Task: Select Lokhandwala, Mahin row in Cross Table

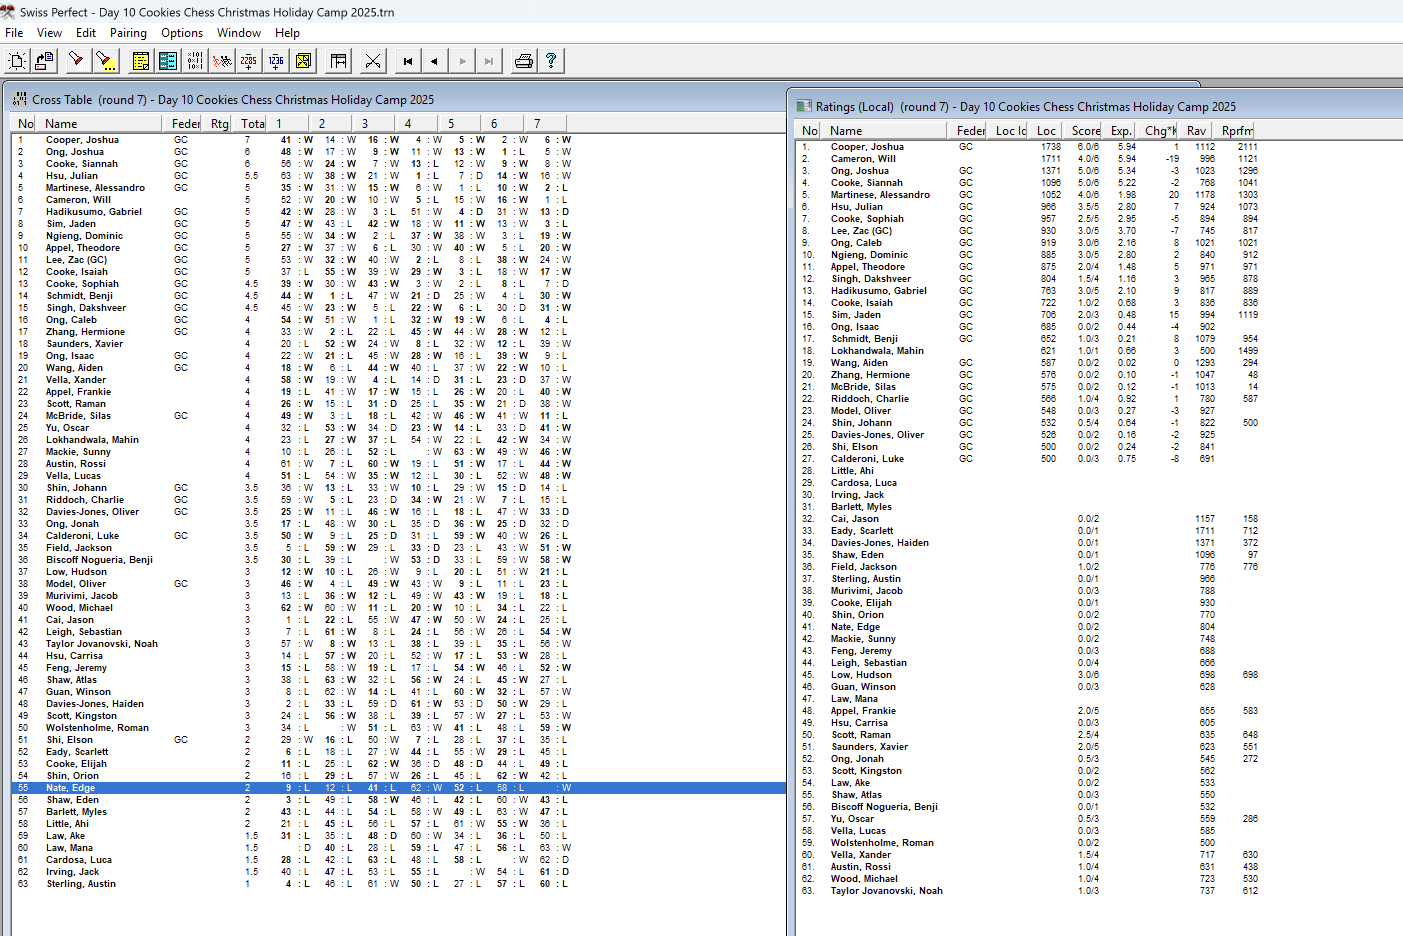Action: click(x=398, y=440)
